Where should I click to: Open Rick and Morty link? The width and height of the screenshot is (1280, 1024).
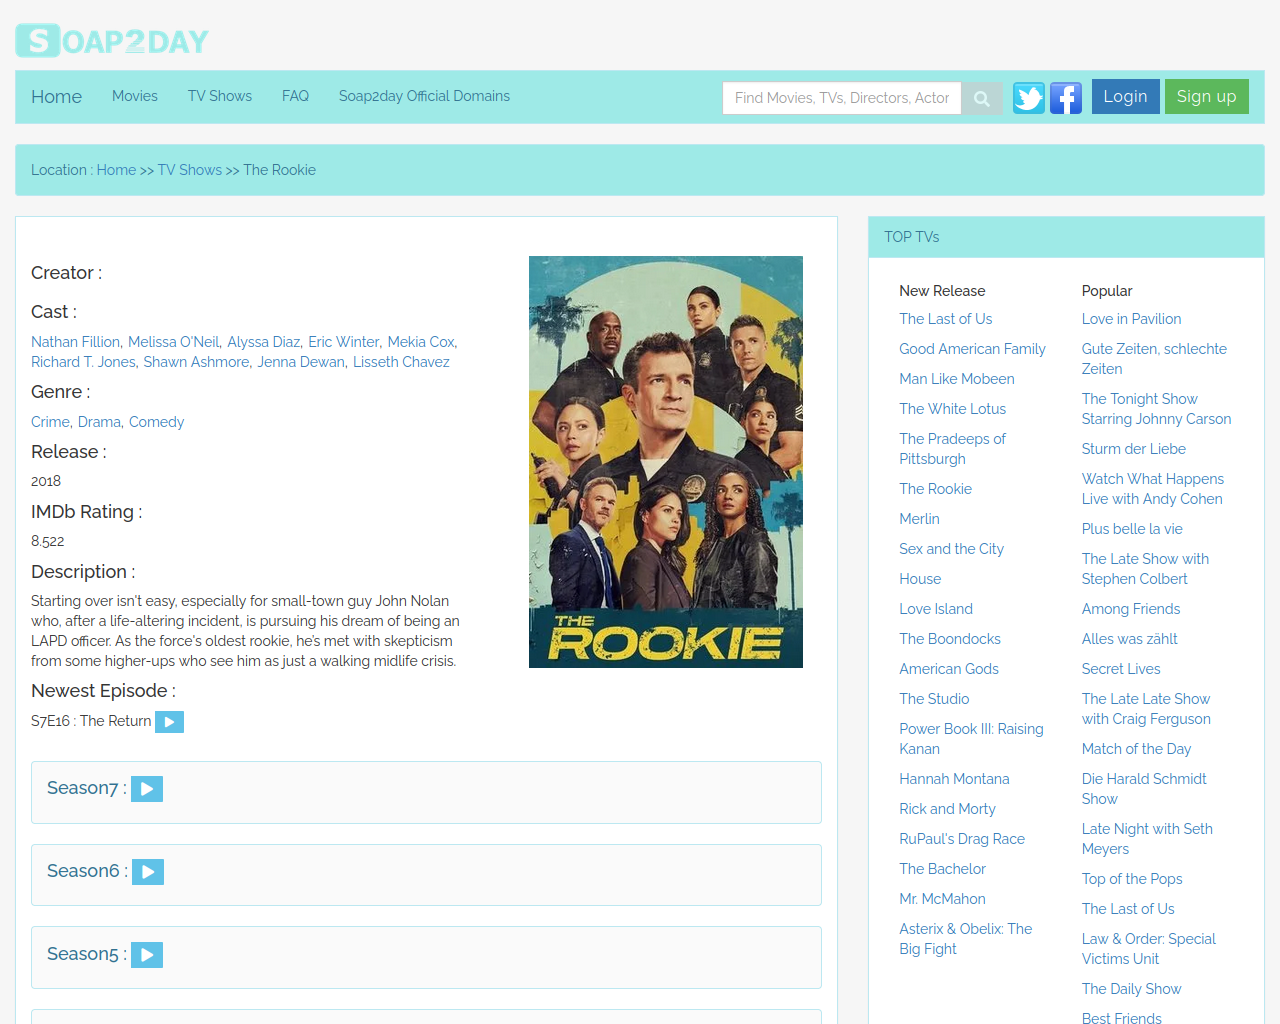[x=947, y=809]
